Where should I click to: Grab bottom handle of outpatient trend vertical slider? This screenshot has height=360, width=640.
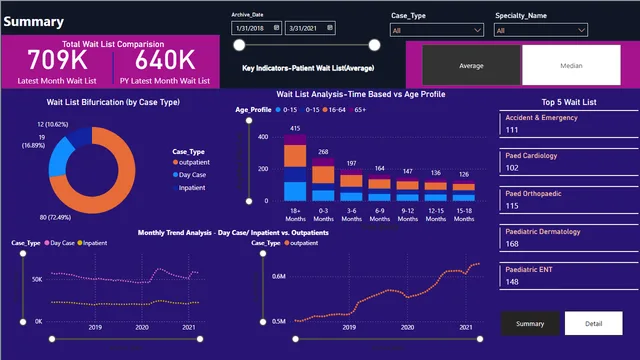pos(263,322)
